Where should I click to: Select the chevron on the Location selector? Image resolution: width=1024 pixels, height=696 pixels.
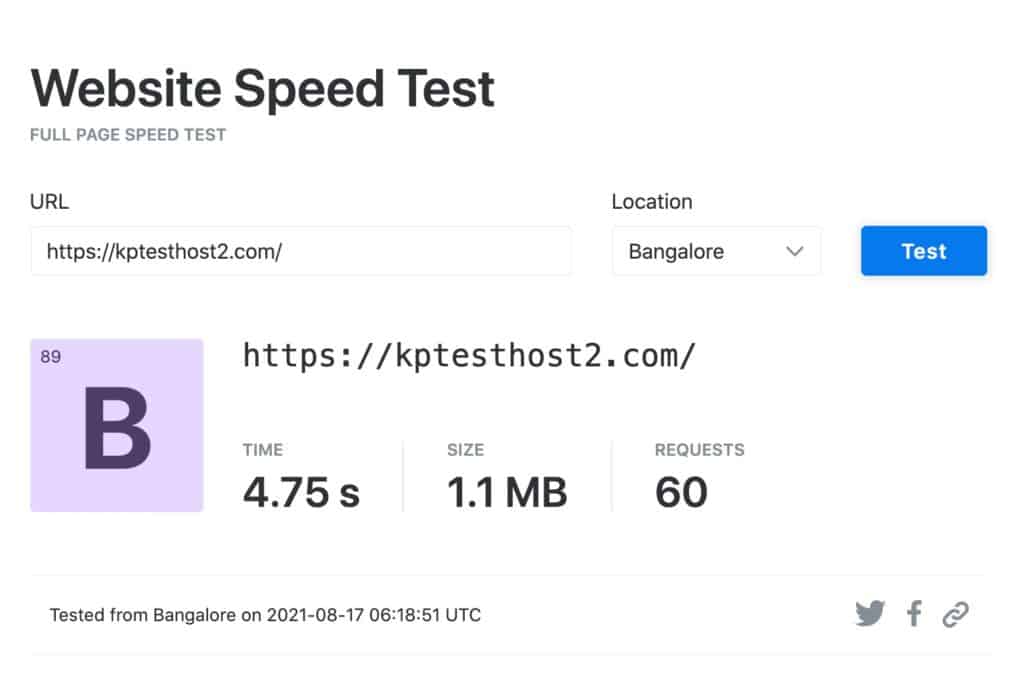793,251
